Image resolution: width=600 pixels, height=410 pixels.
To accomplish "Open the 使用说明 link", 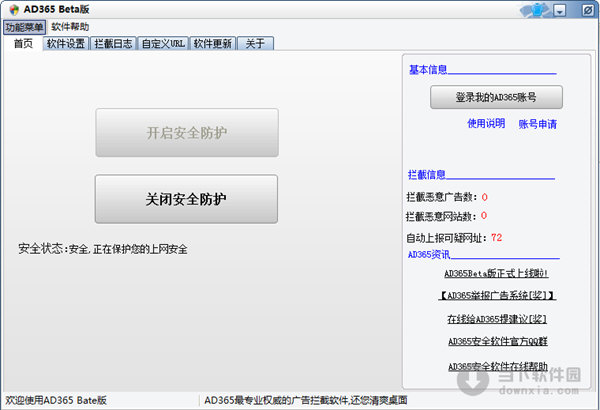I will click(486, 124).
